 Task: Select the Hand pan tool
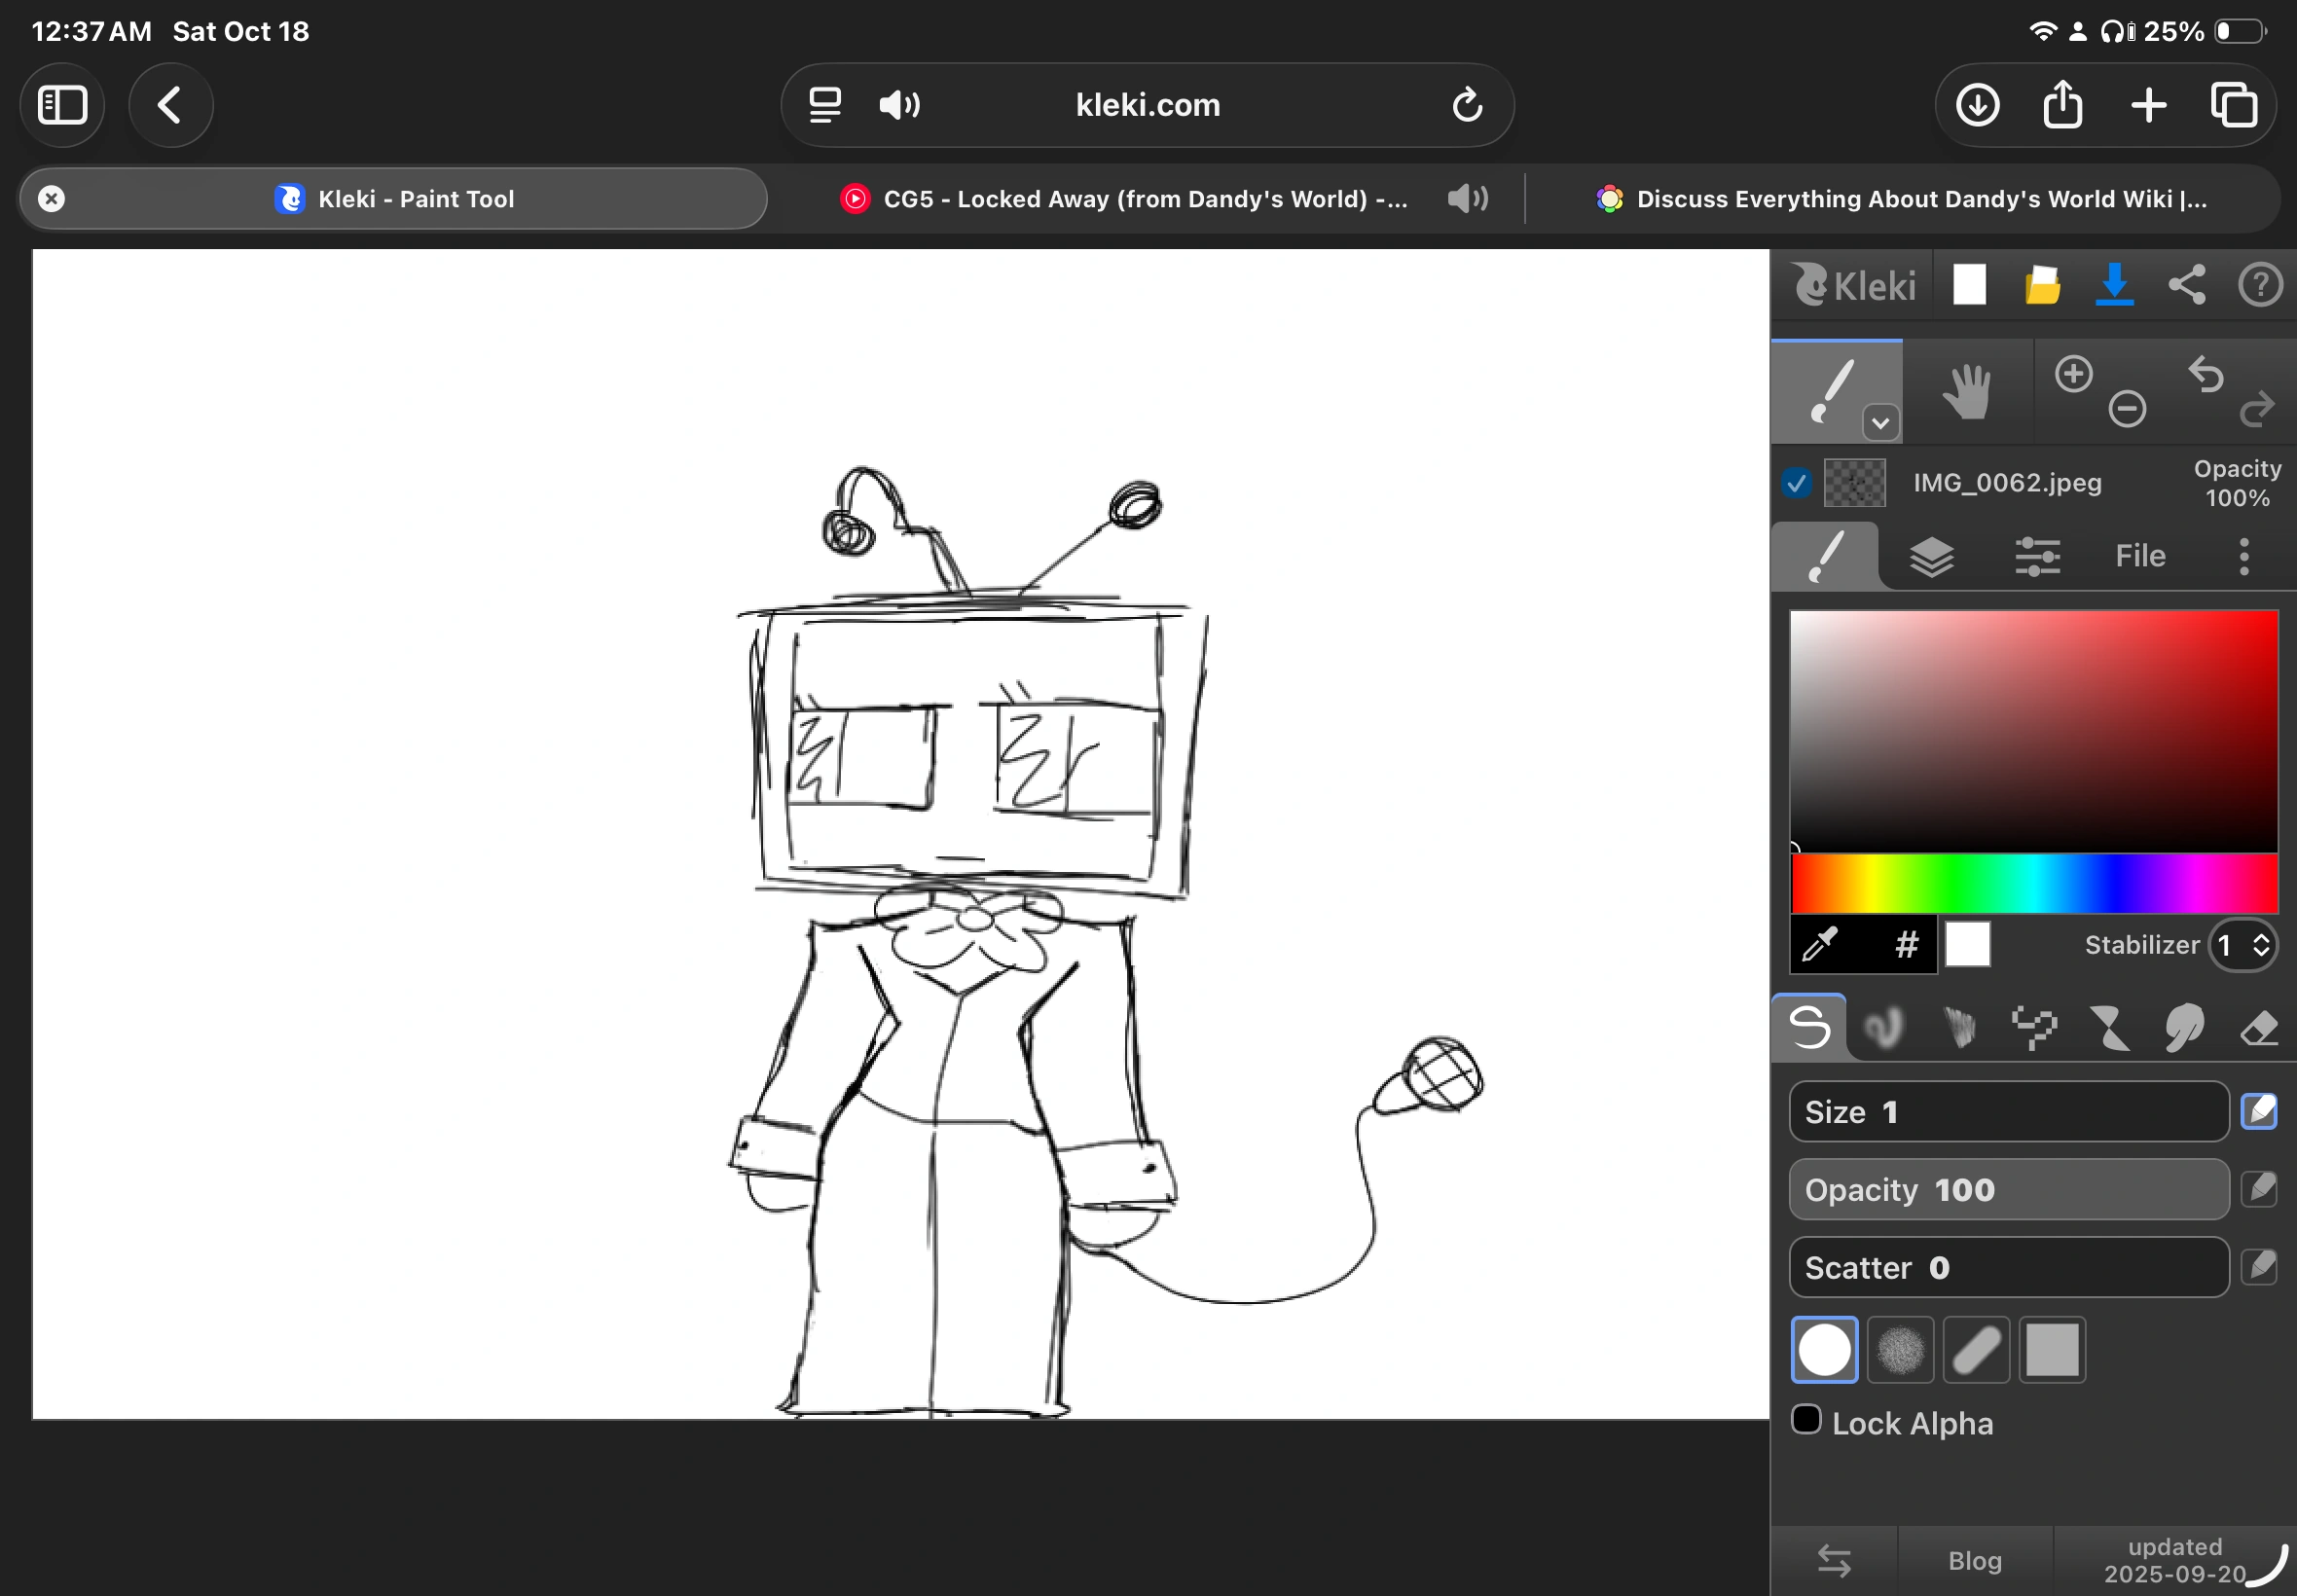[x=1966, y=392]
